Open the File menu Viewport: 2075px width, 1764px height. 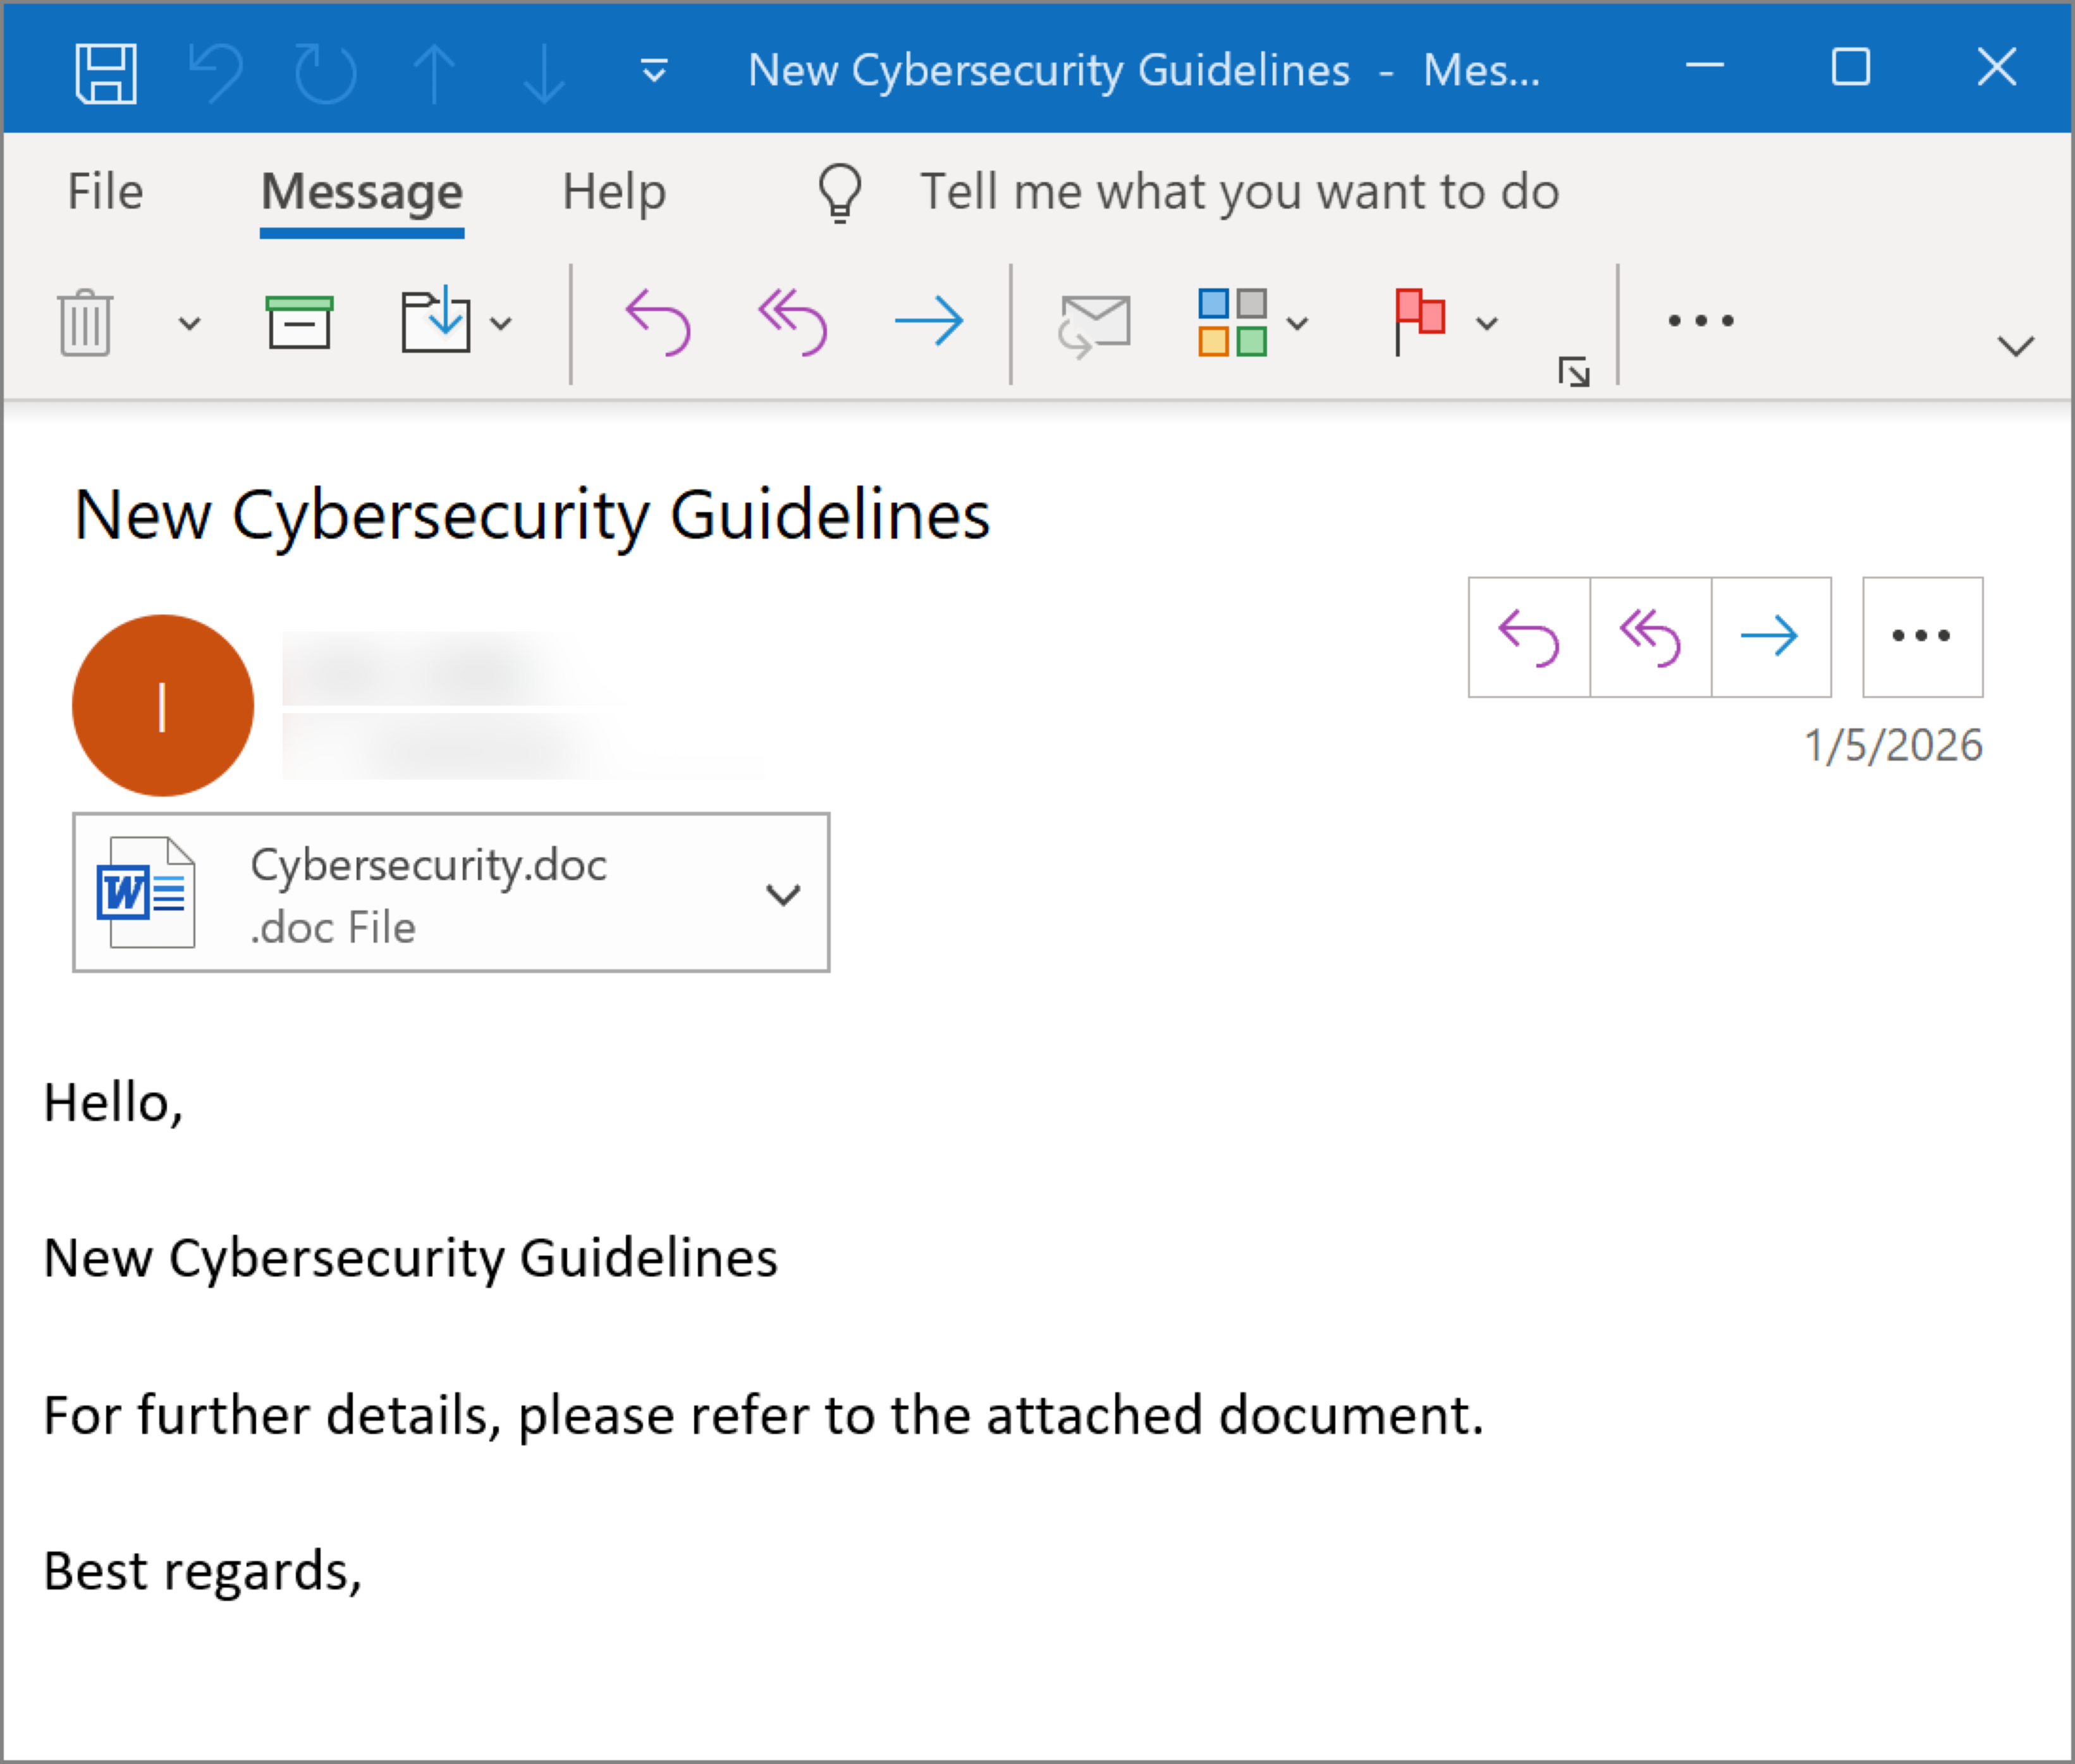coord(105,191)
